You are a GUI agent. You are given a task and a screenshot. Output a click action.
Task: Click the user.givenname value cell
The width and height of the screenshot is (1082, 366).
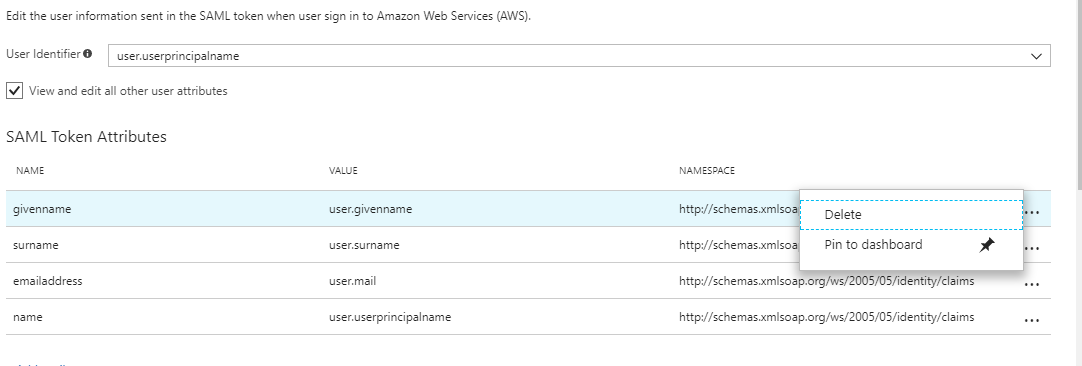coord(371,209)
